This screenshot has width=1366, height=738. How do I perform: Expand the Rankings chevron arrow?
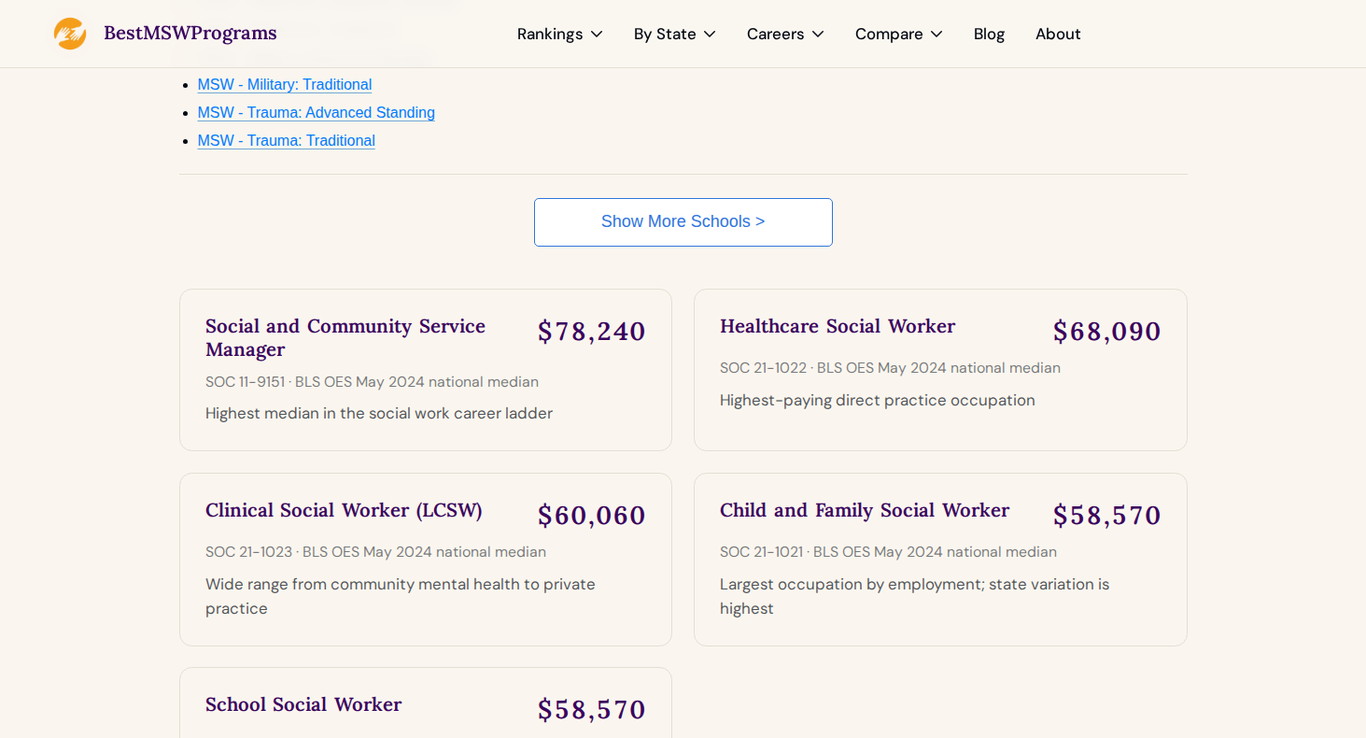click(597, 34)
